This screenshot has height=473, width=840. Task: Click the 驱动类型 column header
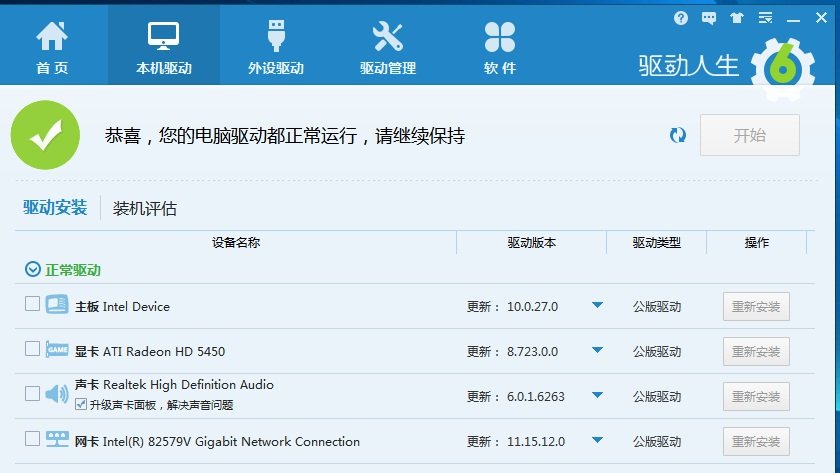[x=656, y=243]
